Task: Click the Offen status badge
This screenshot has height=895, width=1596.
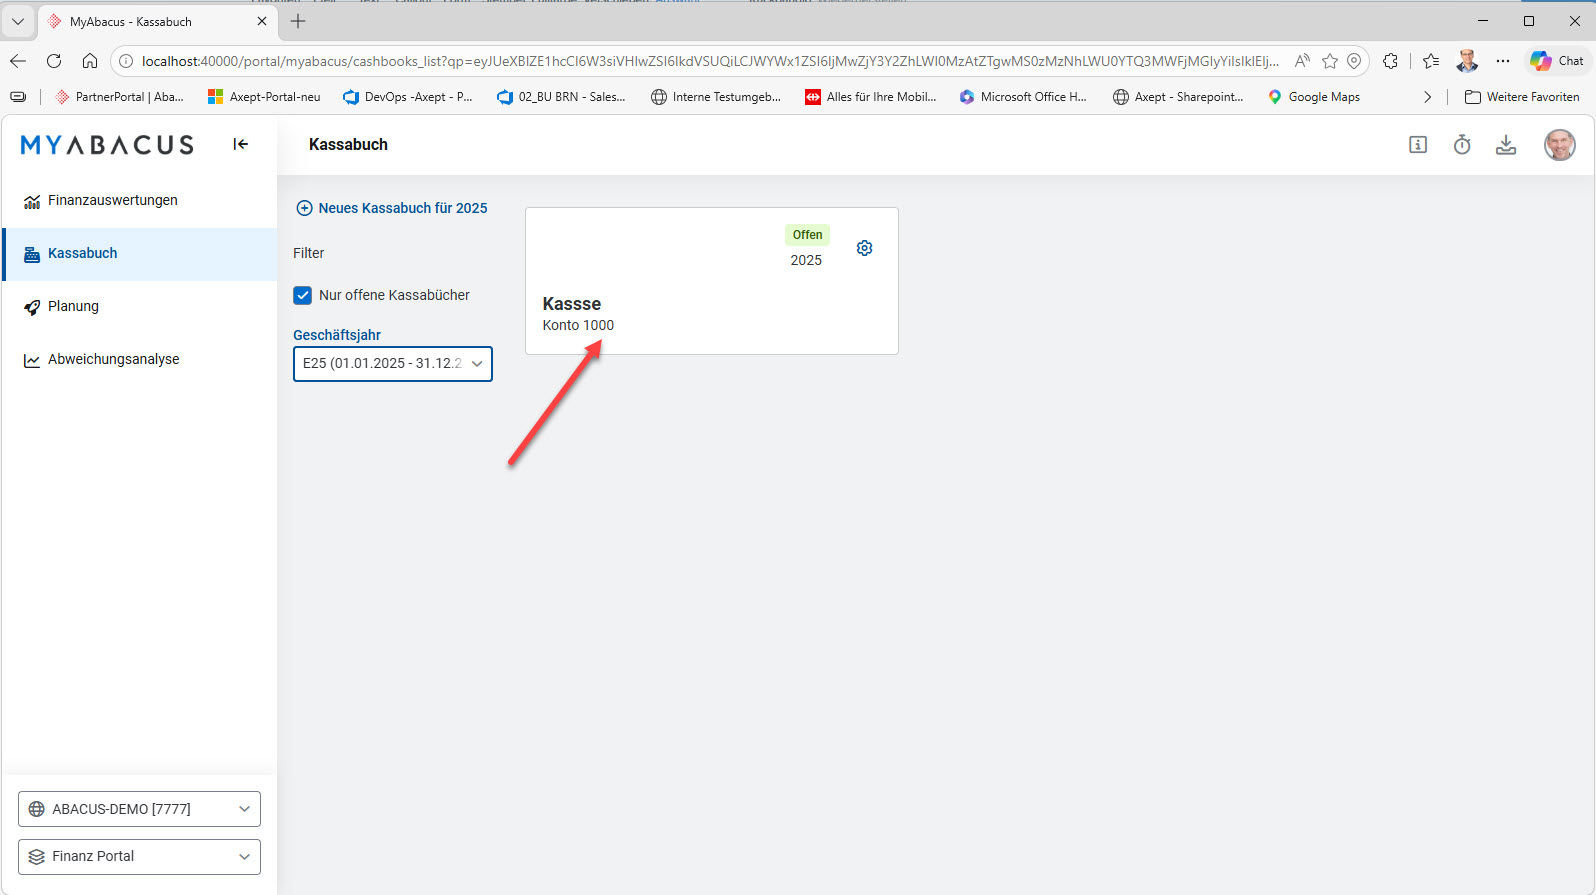Action: click(x=807, y=235)
